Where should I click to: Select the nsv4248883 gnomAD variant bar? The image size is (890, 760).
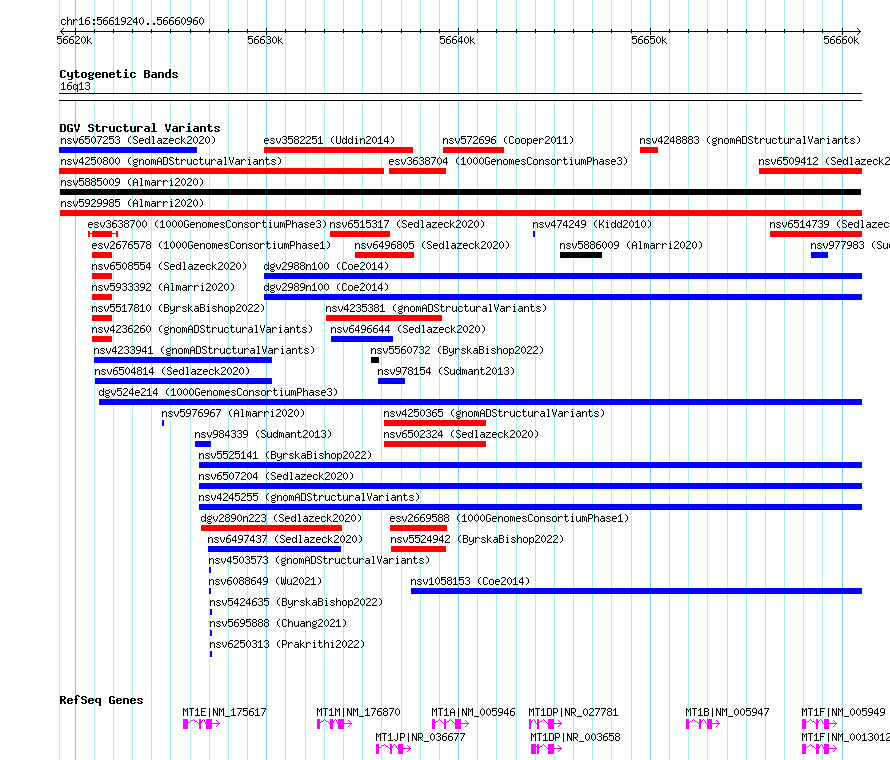click(x=649, y=150)
